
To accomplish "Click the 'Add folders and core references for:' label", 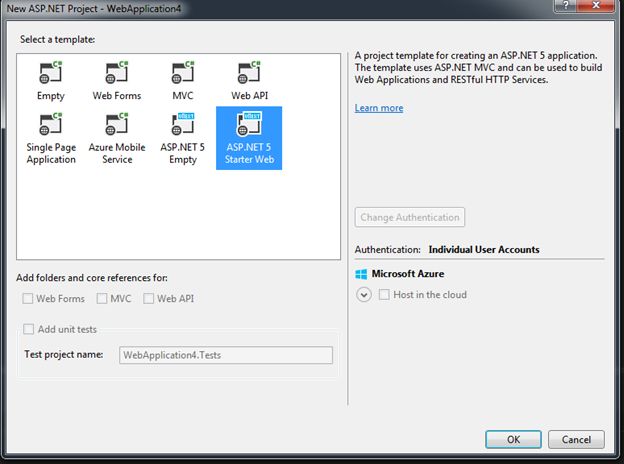I will [92, 278].
